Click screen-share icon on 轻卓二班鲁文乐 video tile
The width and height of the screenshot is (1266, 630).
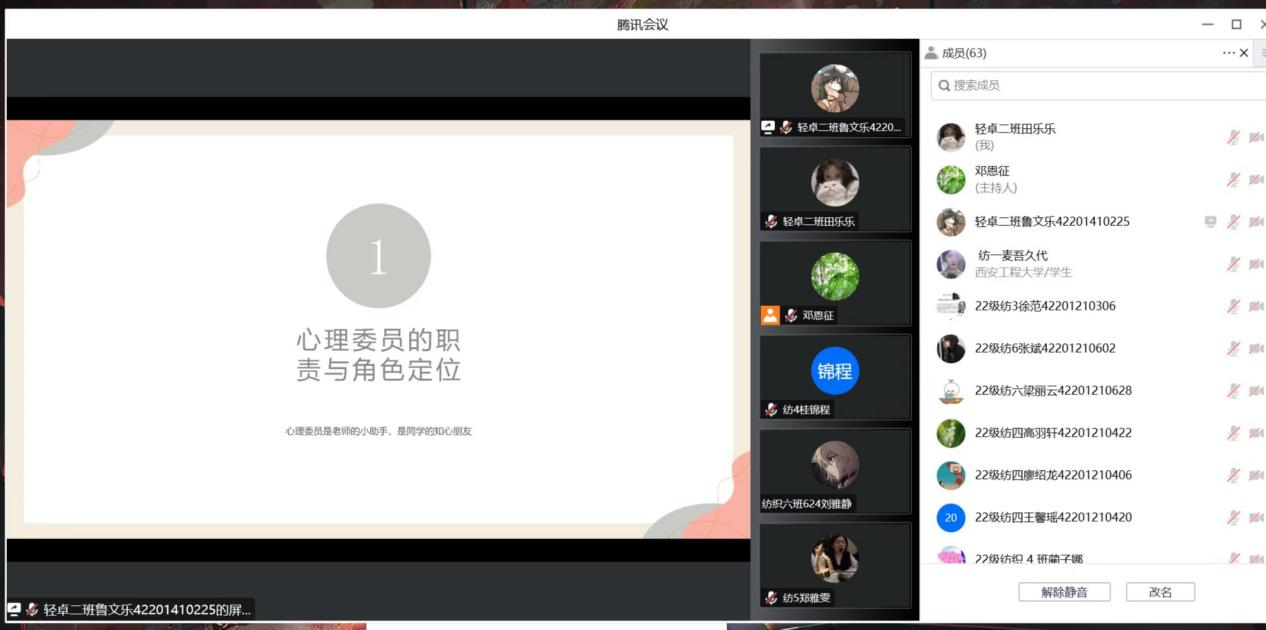(768, 127)
